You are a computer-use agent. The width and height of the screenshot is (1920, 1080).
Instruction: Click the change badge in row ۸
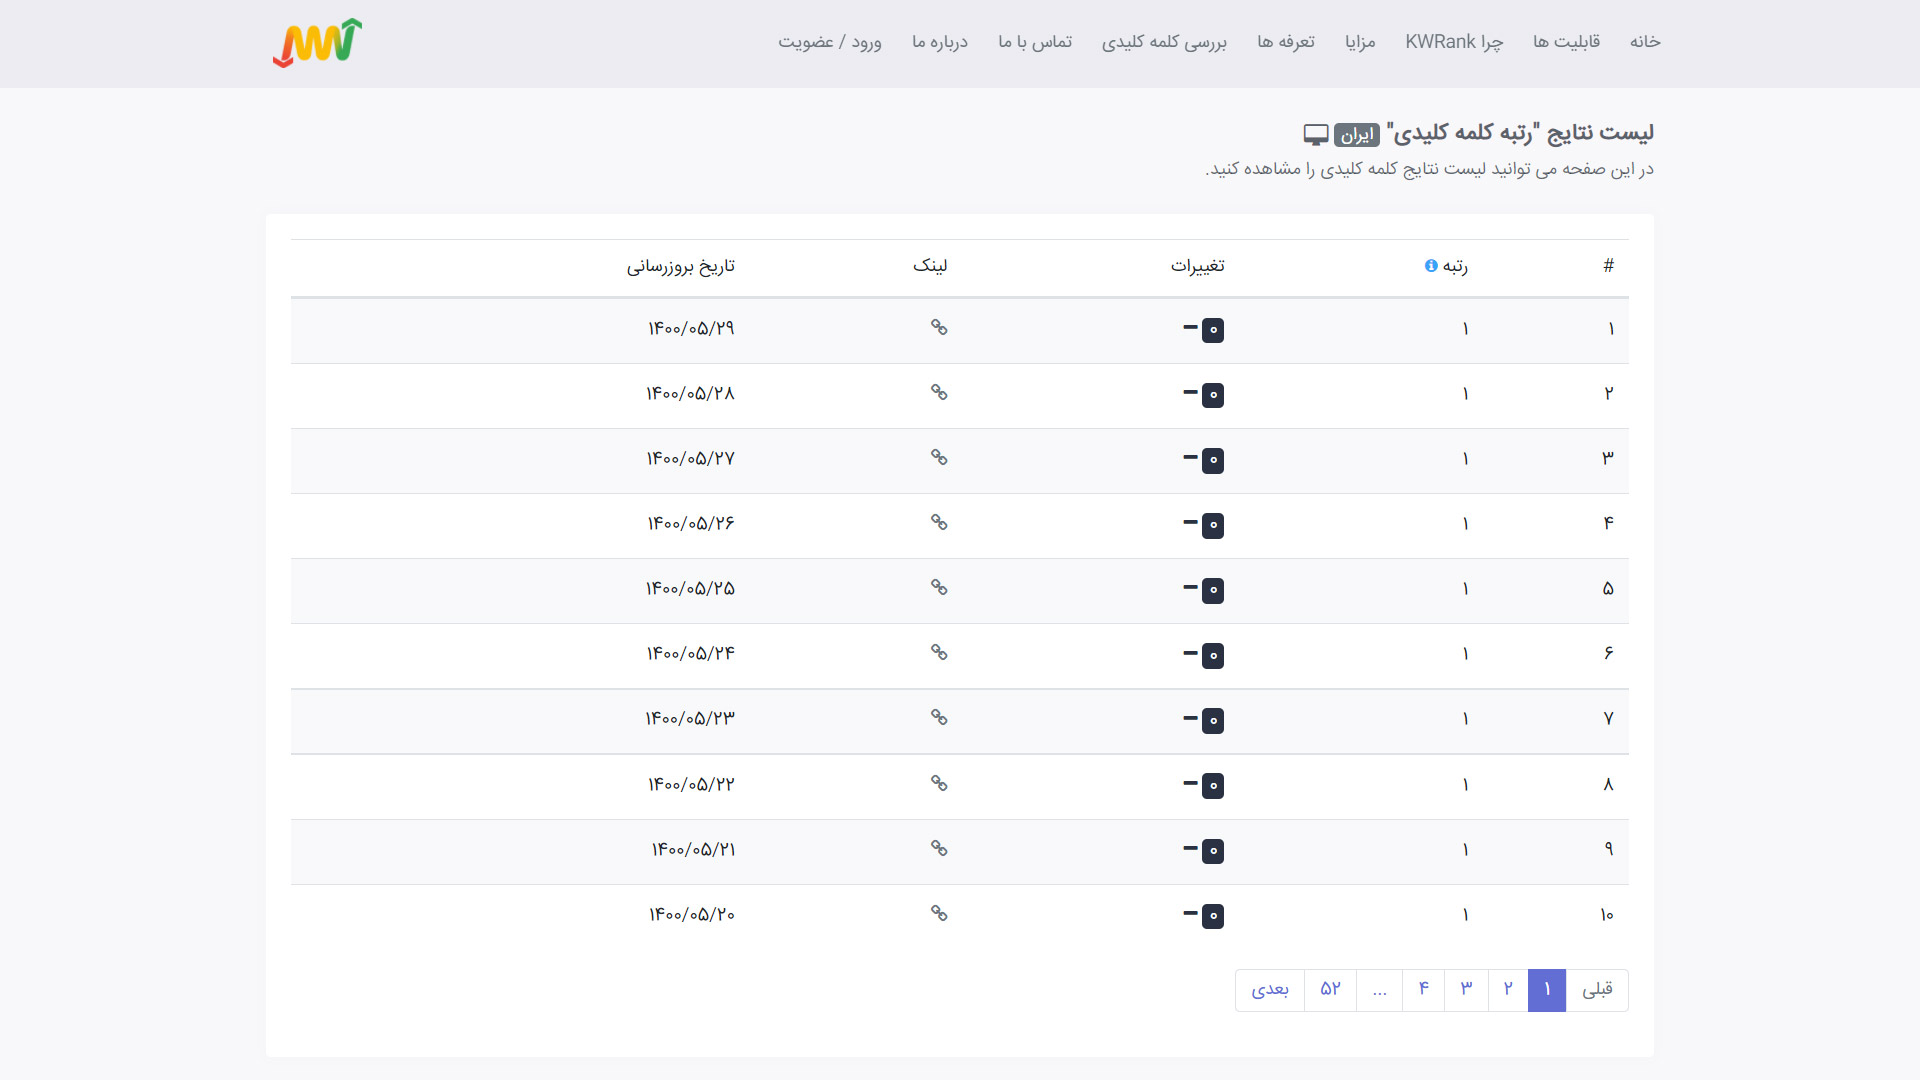(x=1213, y=786)
